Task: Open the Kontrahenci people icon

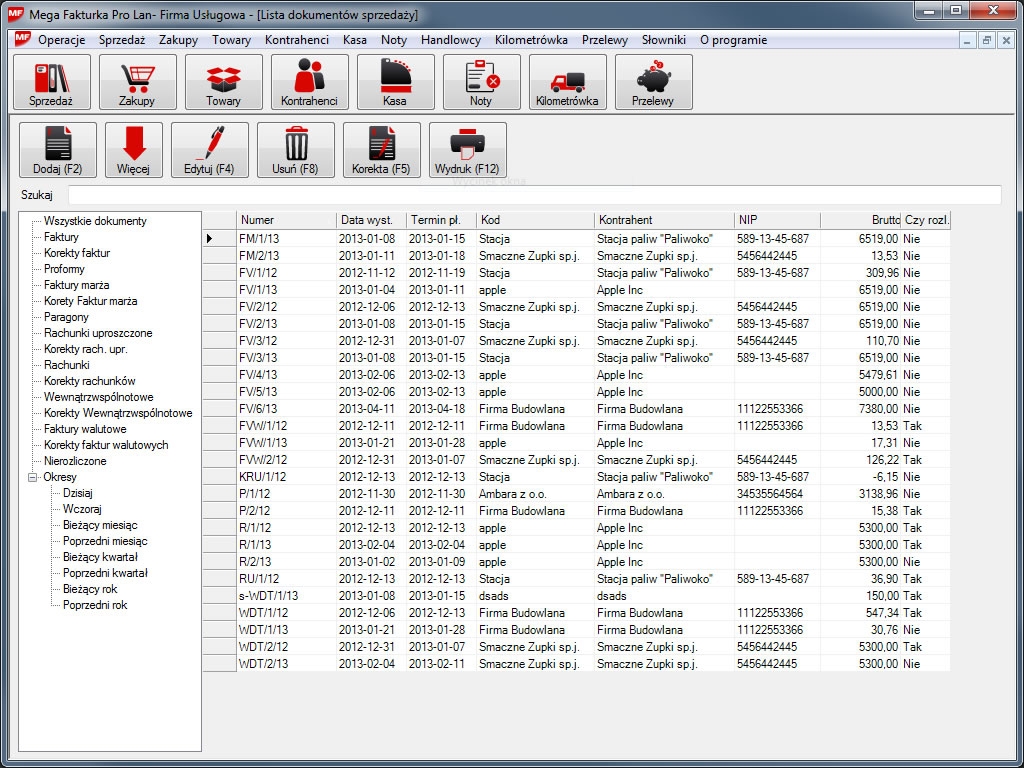Action: (x=310, y=82)
